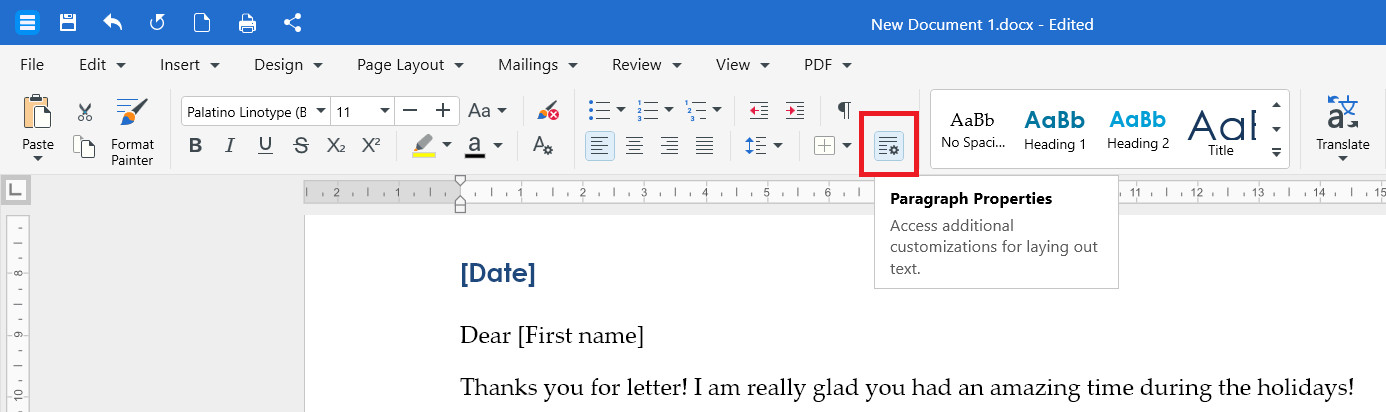Open the Review menu
The height and width of the screenshot is (412, 1386).
point(647,64)
